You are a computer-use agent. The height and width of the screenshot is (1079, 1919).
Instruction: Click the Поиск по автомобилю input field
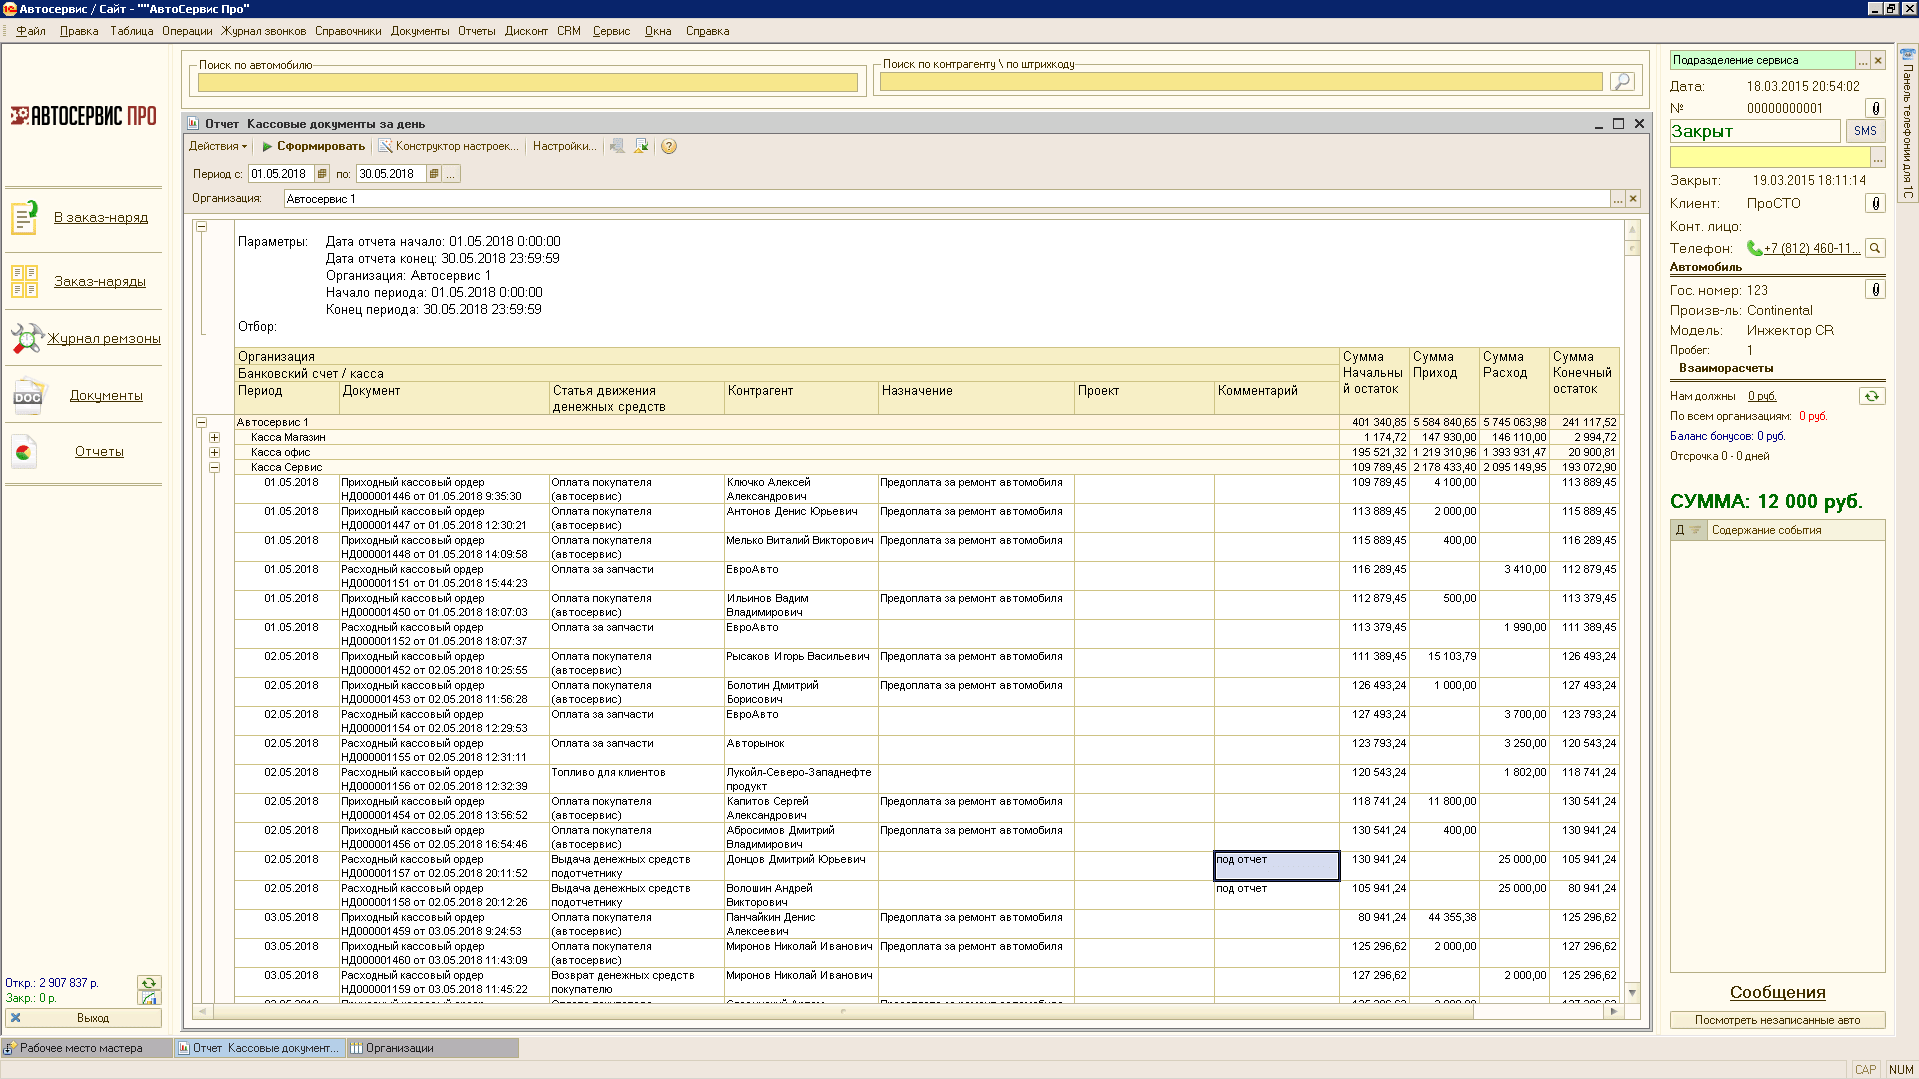click(x=527, y=83)
